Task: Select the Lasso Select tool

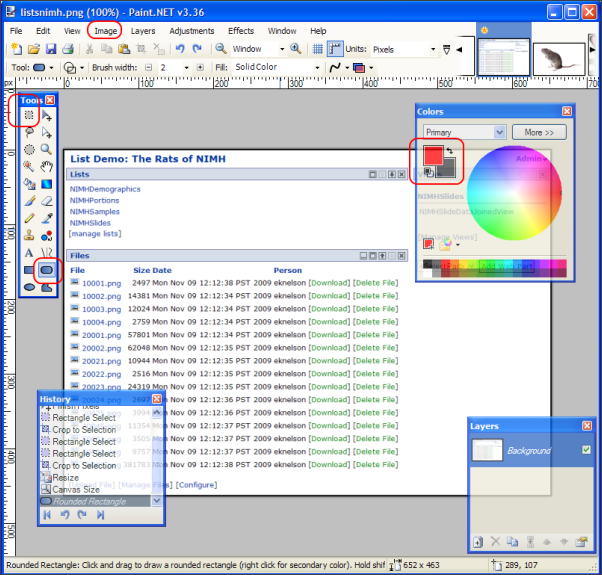Action: click(x=29, y=132)
